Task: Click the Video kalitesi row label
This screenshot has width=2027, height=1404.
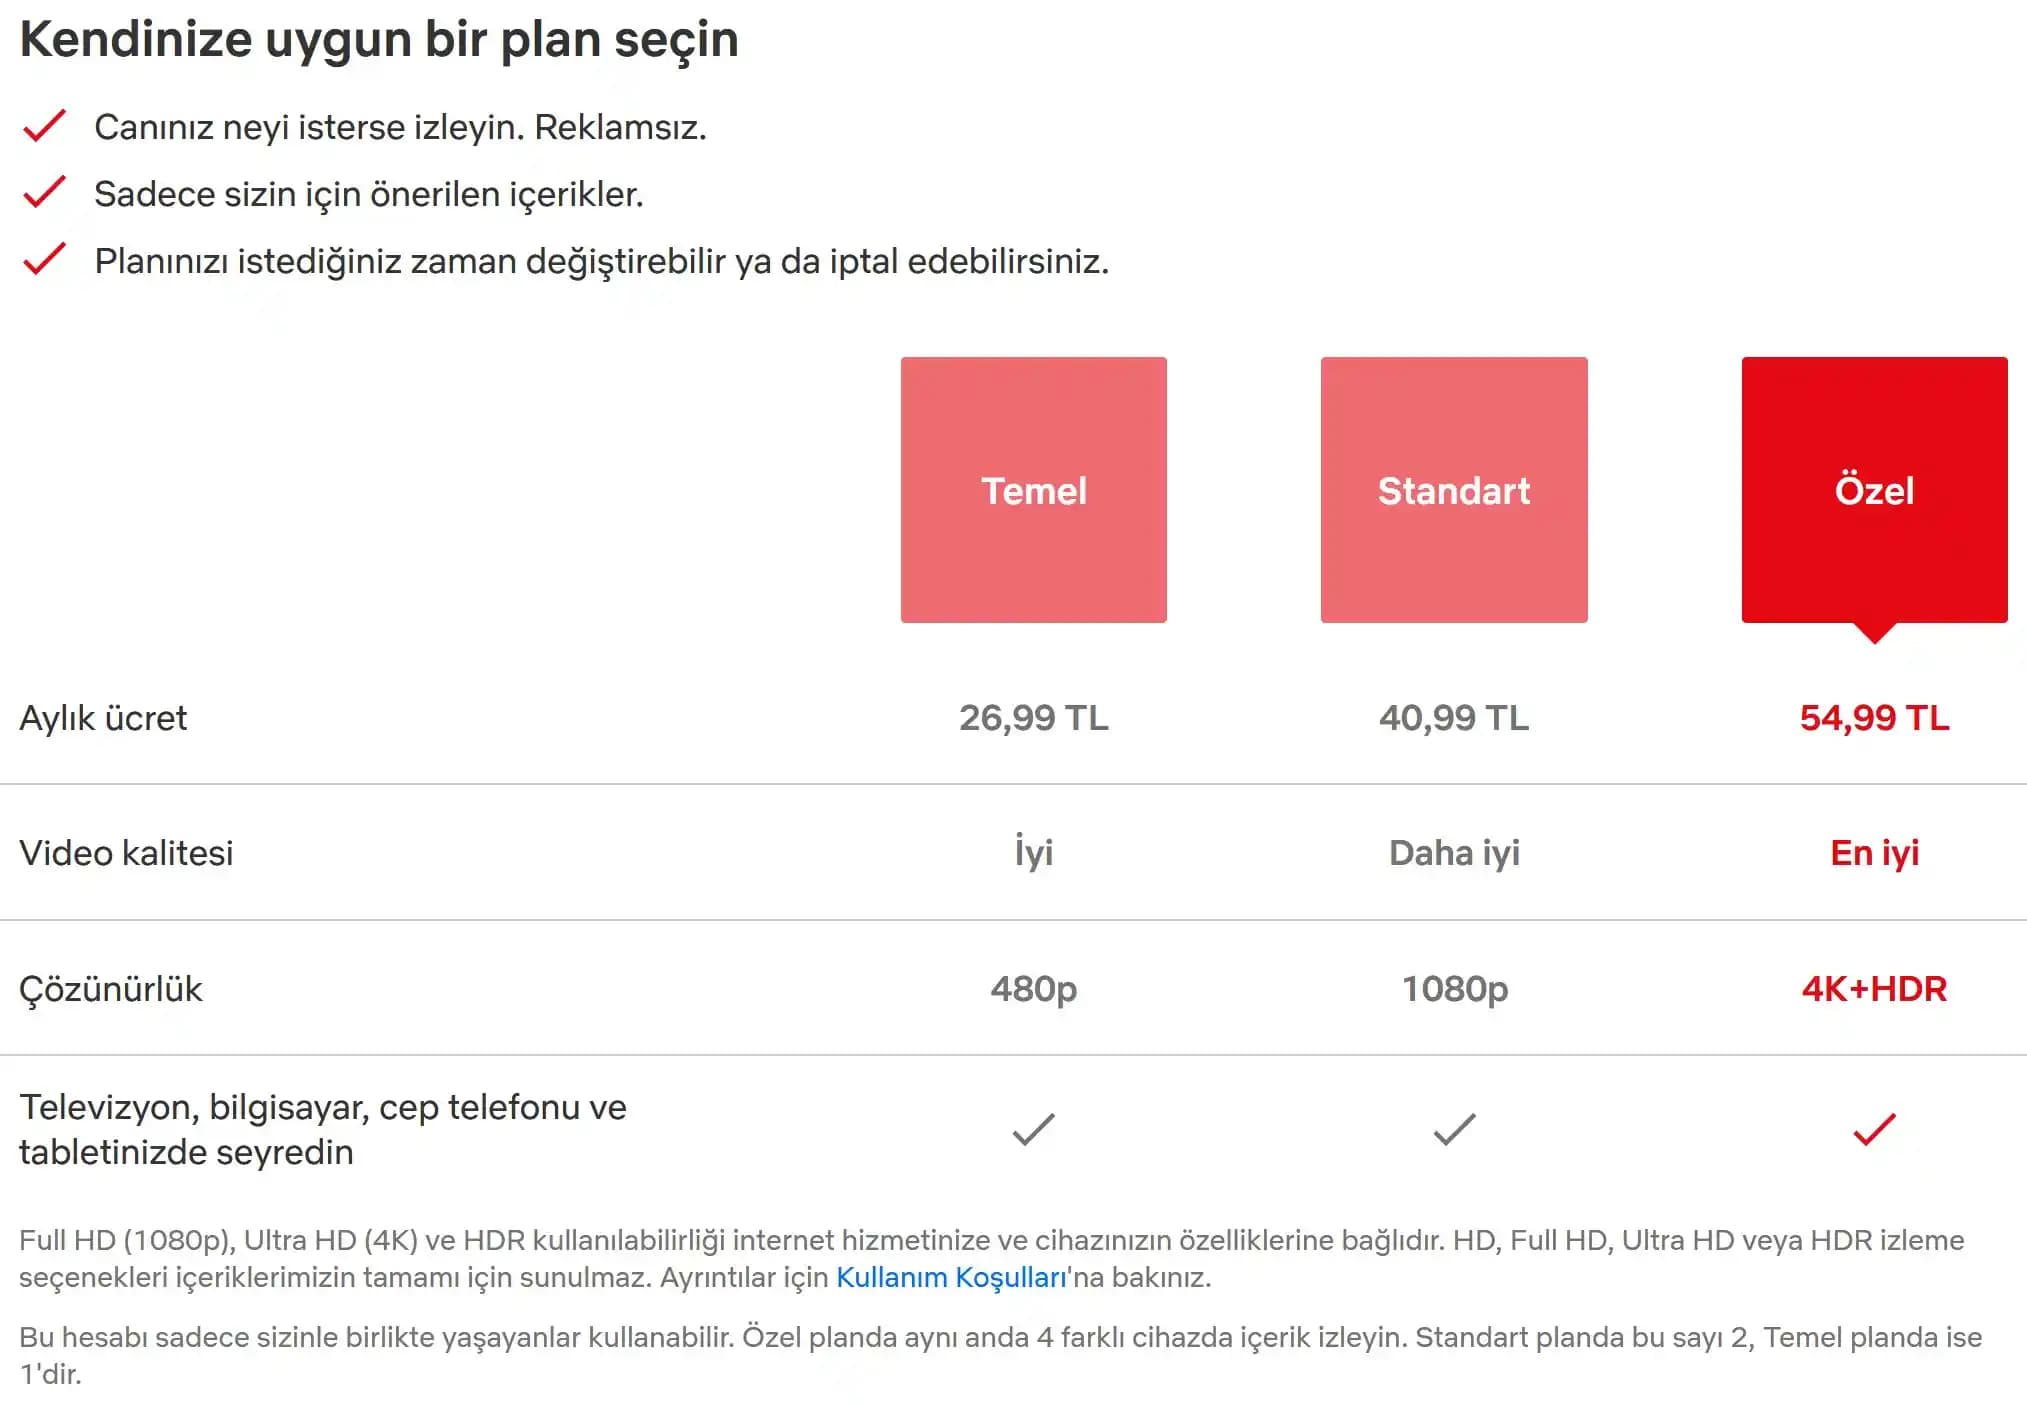Action: click(127, 853)
